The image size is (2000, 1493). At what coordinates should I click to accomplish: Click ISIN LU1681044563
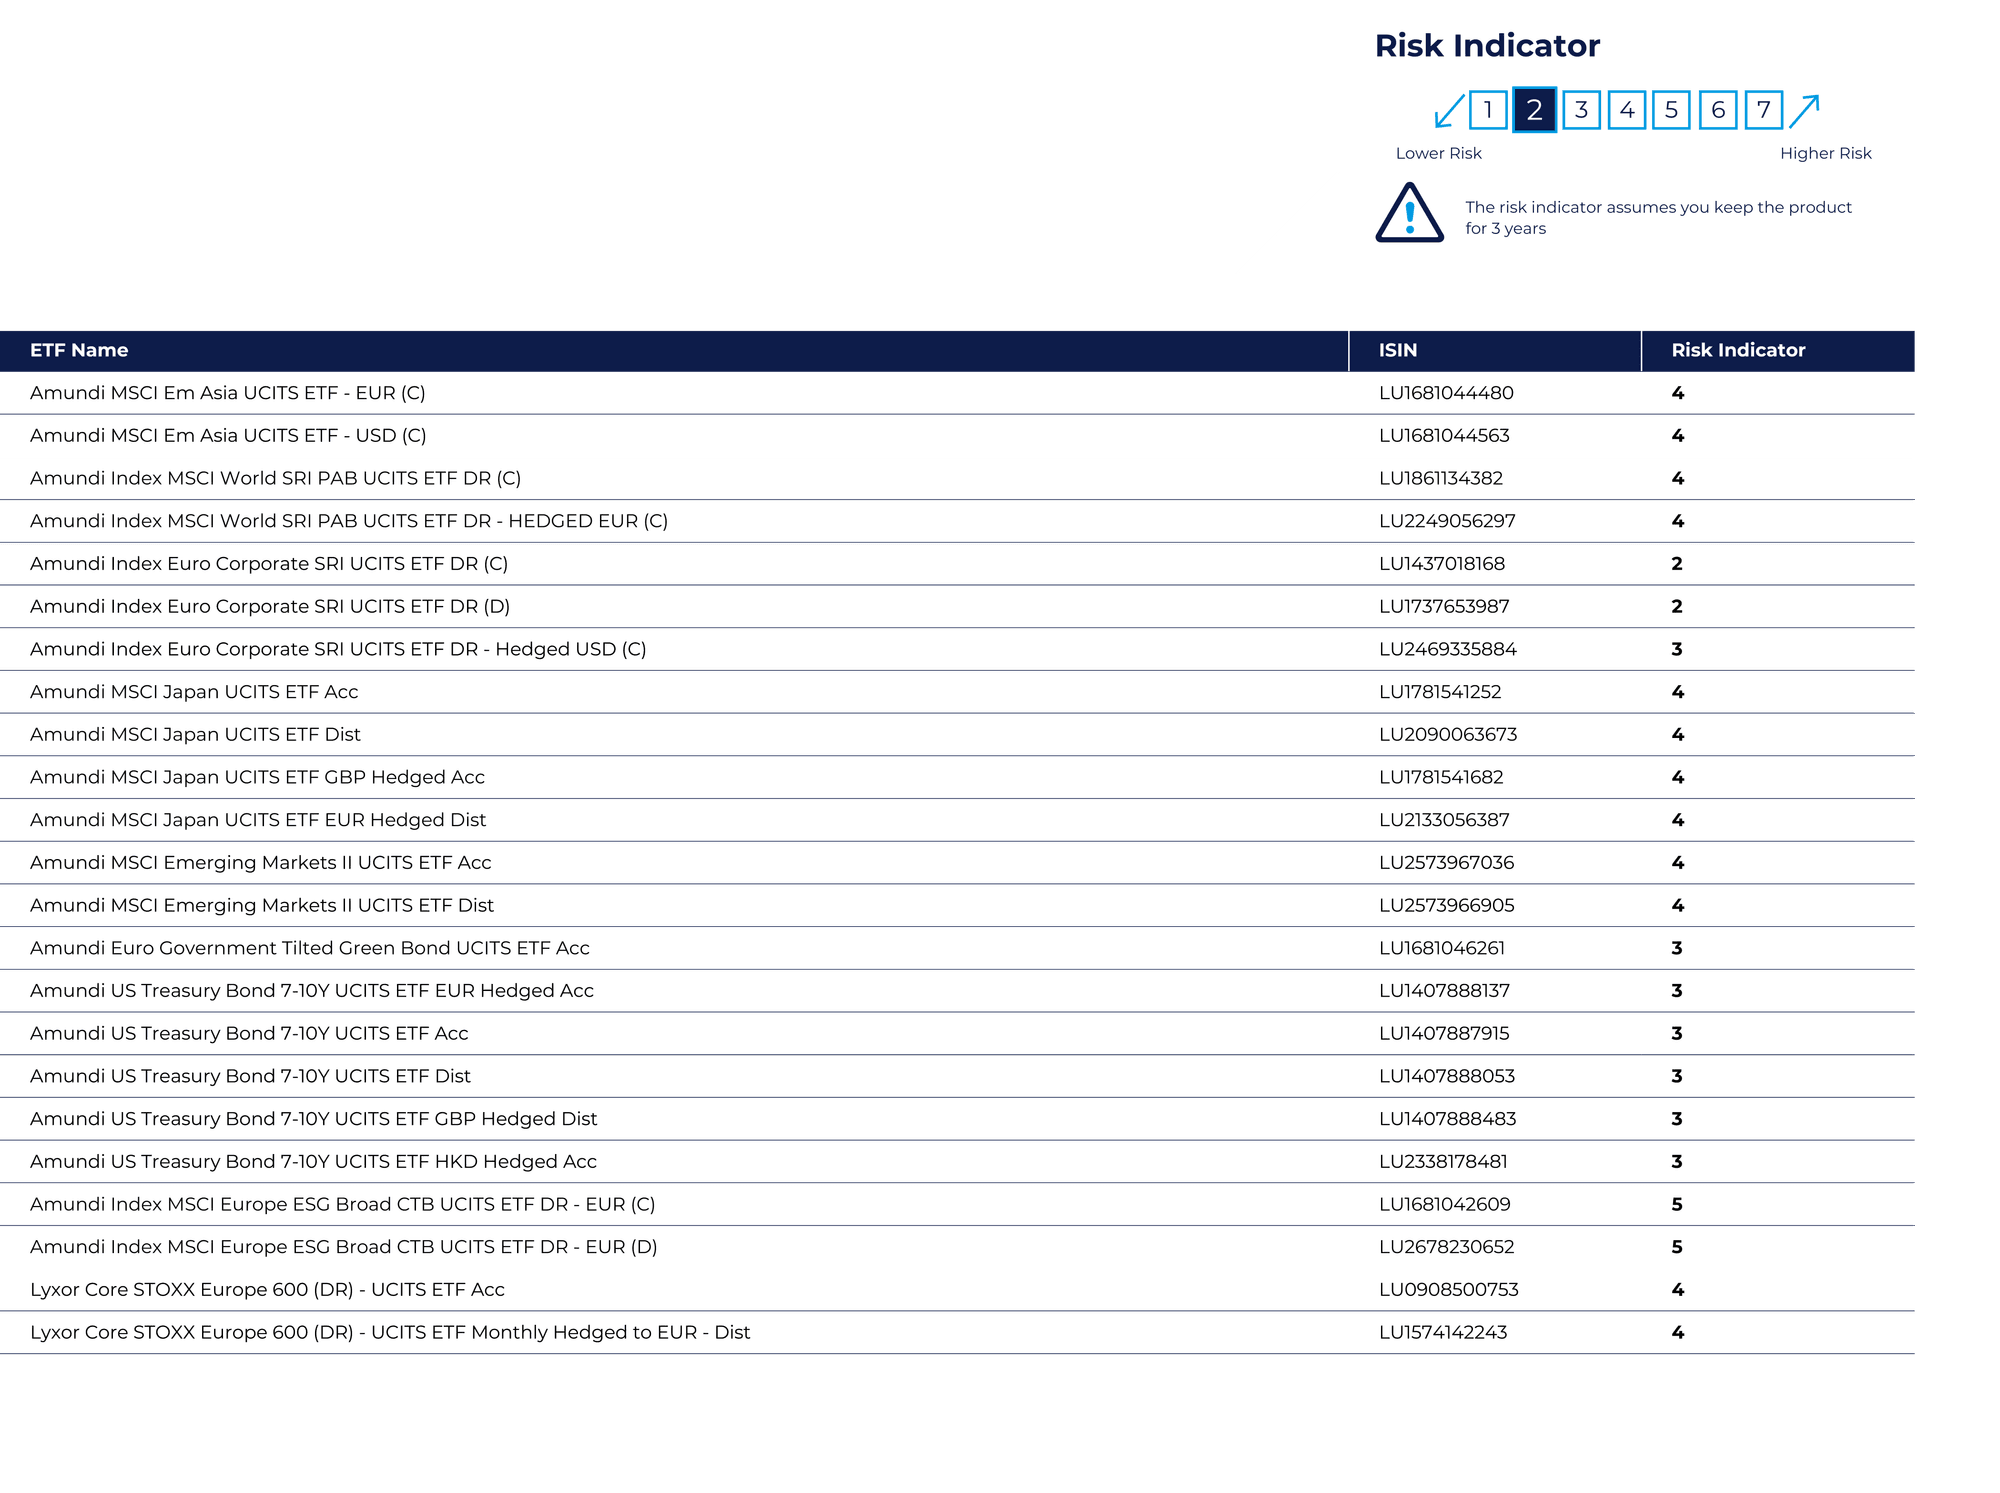pyautogui.click(x=1444, y=435)
